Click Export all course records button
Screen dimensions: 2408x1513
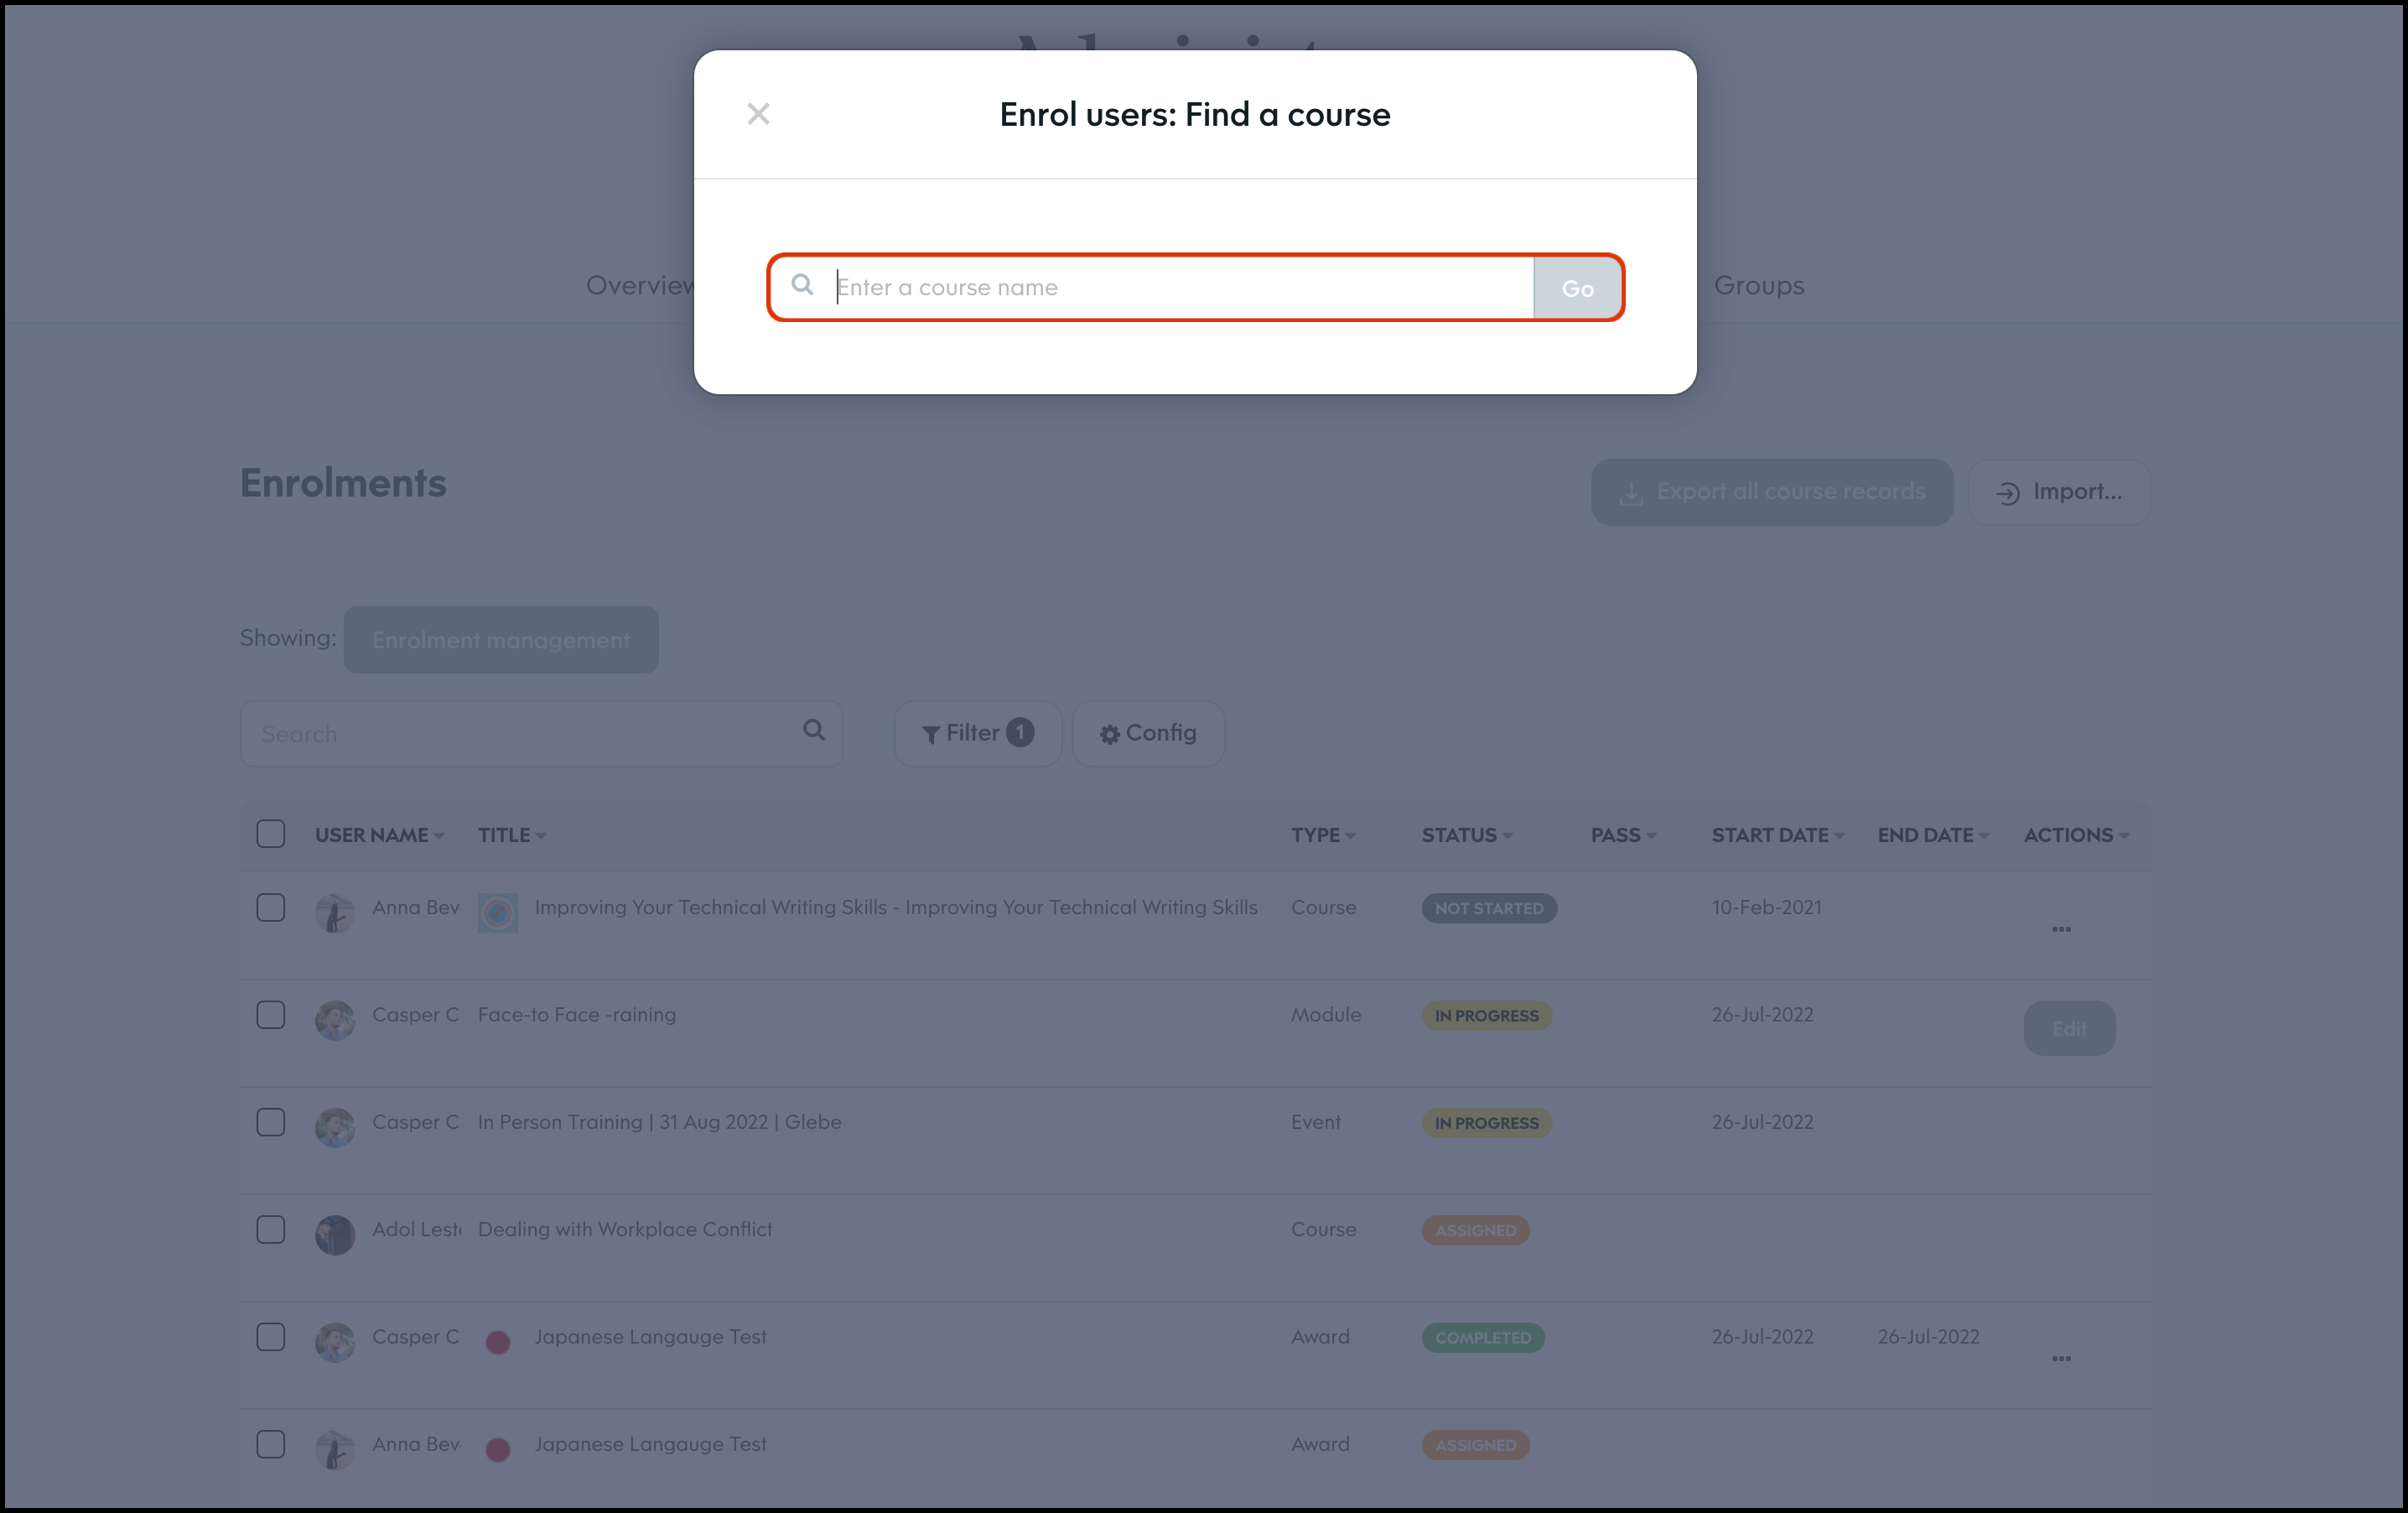[x=1771, y=492]
